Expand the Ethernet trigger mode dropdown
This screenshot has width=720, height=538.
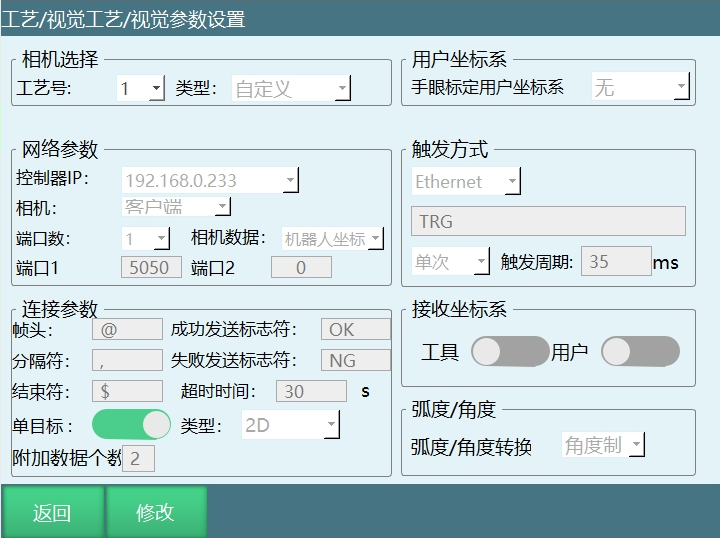(x=466, y=182)
